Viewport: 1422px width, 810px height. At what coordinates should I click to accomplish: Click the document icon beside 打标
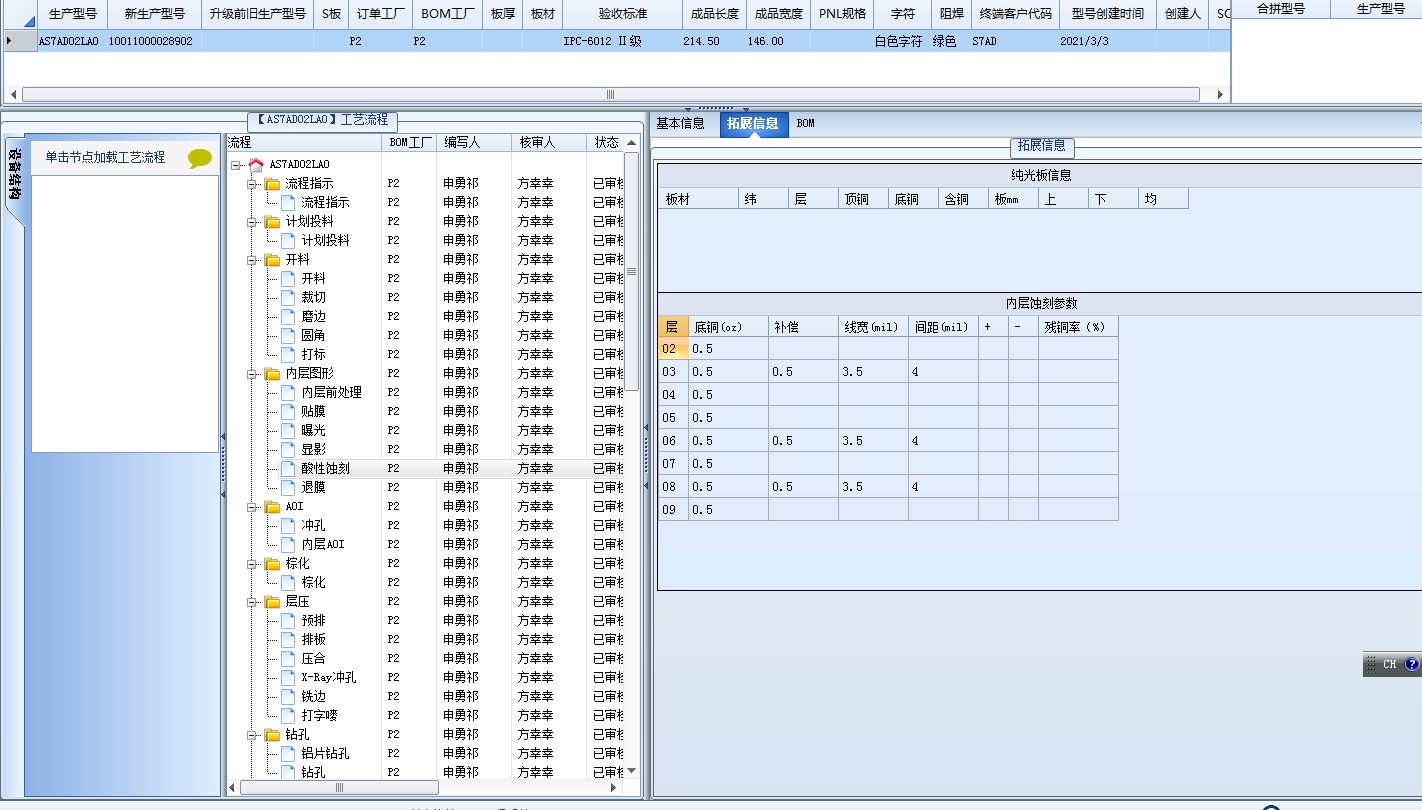click(288, 354)
